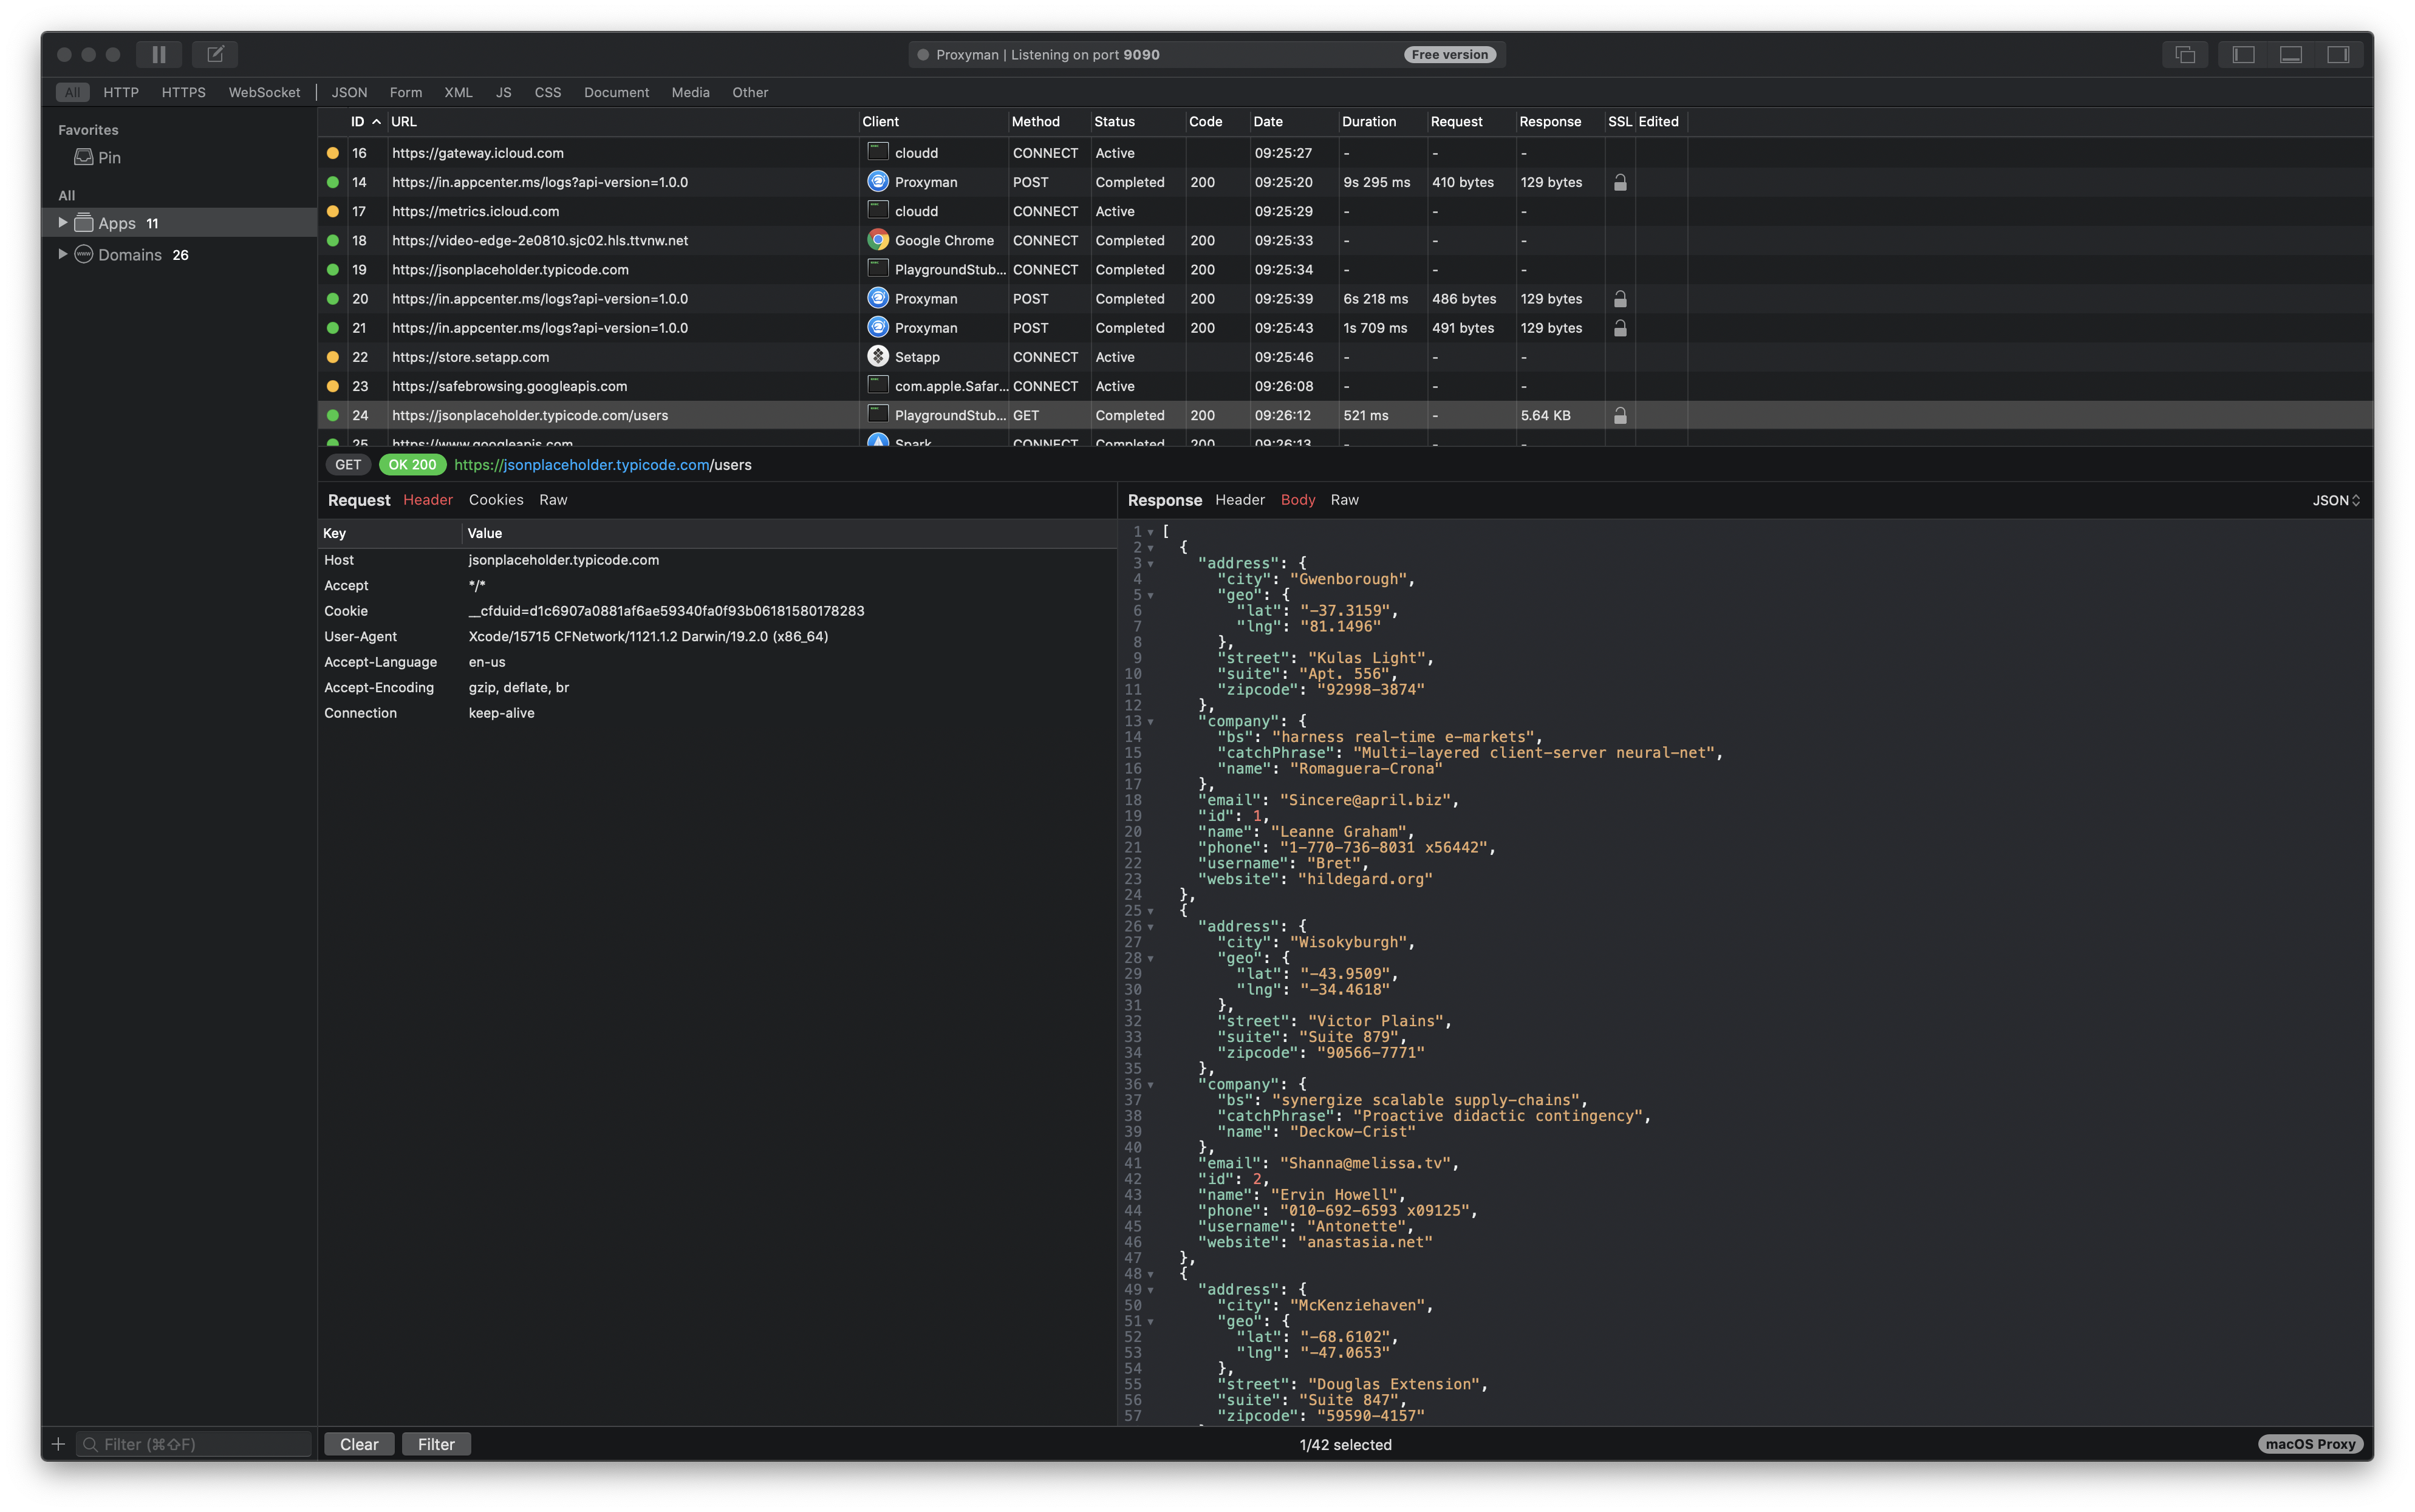Click the compose new request icon
2415x1512 pixels.
[x=215, y=54]
